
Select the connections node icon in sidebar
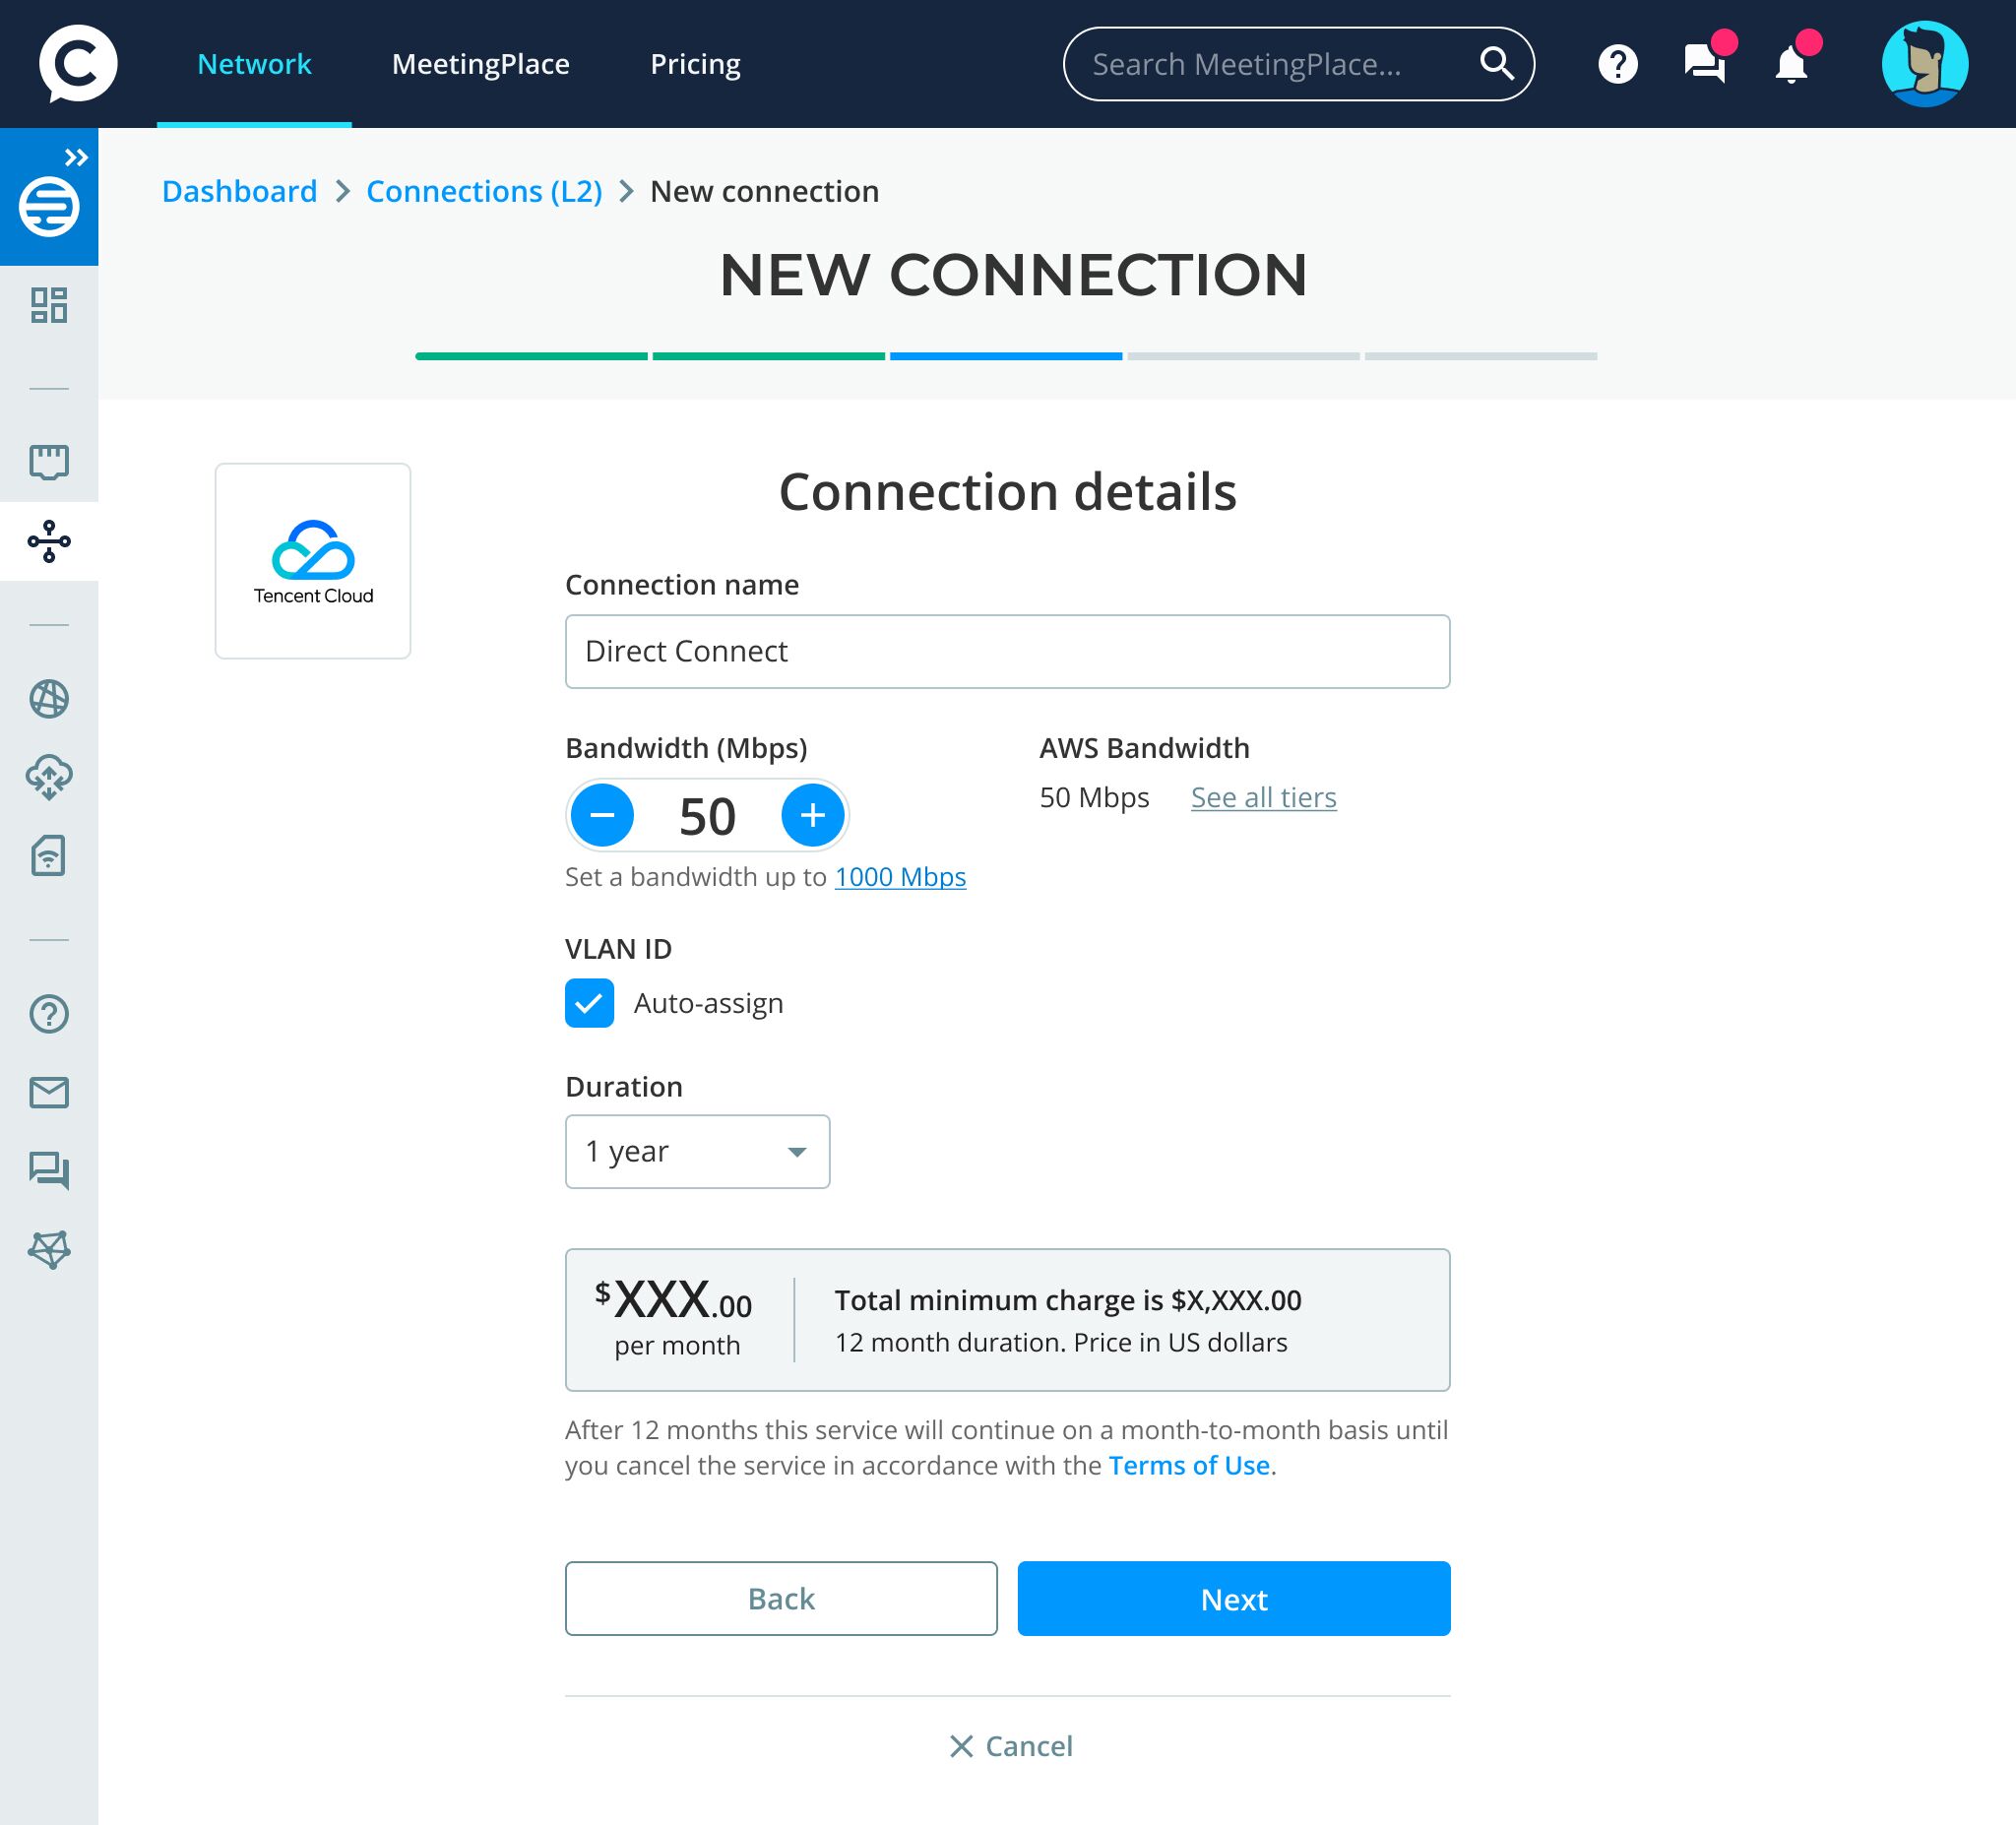pos(48,541)
